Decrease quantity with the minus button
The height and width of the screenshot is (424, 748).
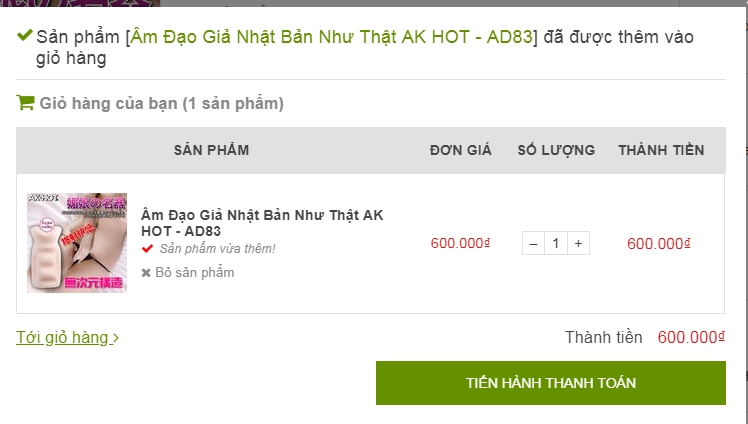tap(533, 243)
